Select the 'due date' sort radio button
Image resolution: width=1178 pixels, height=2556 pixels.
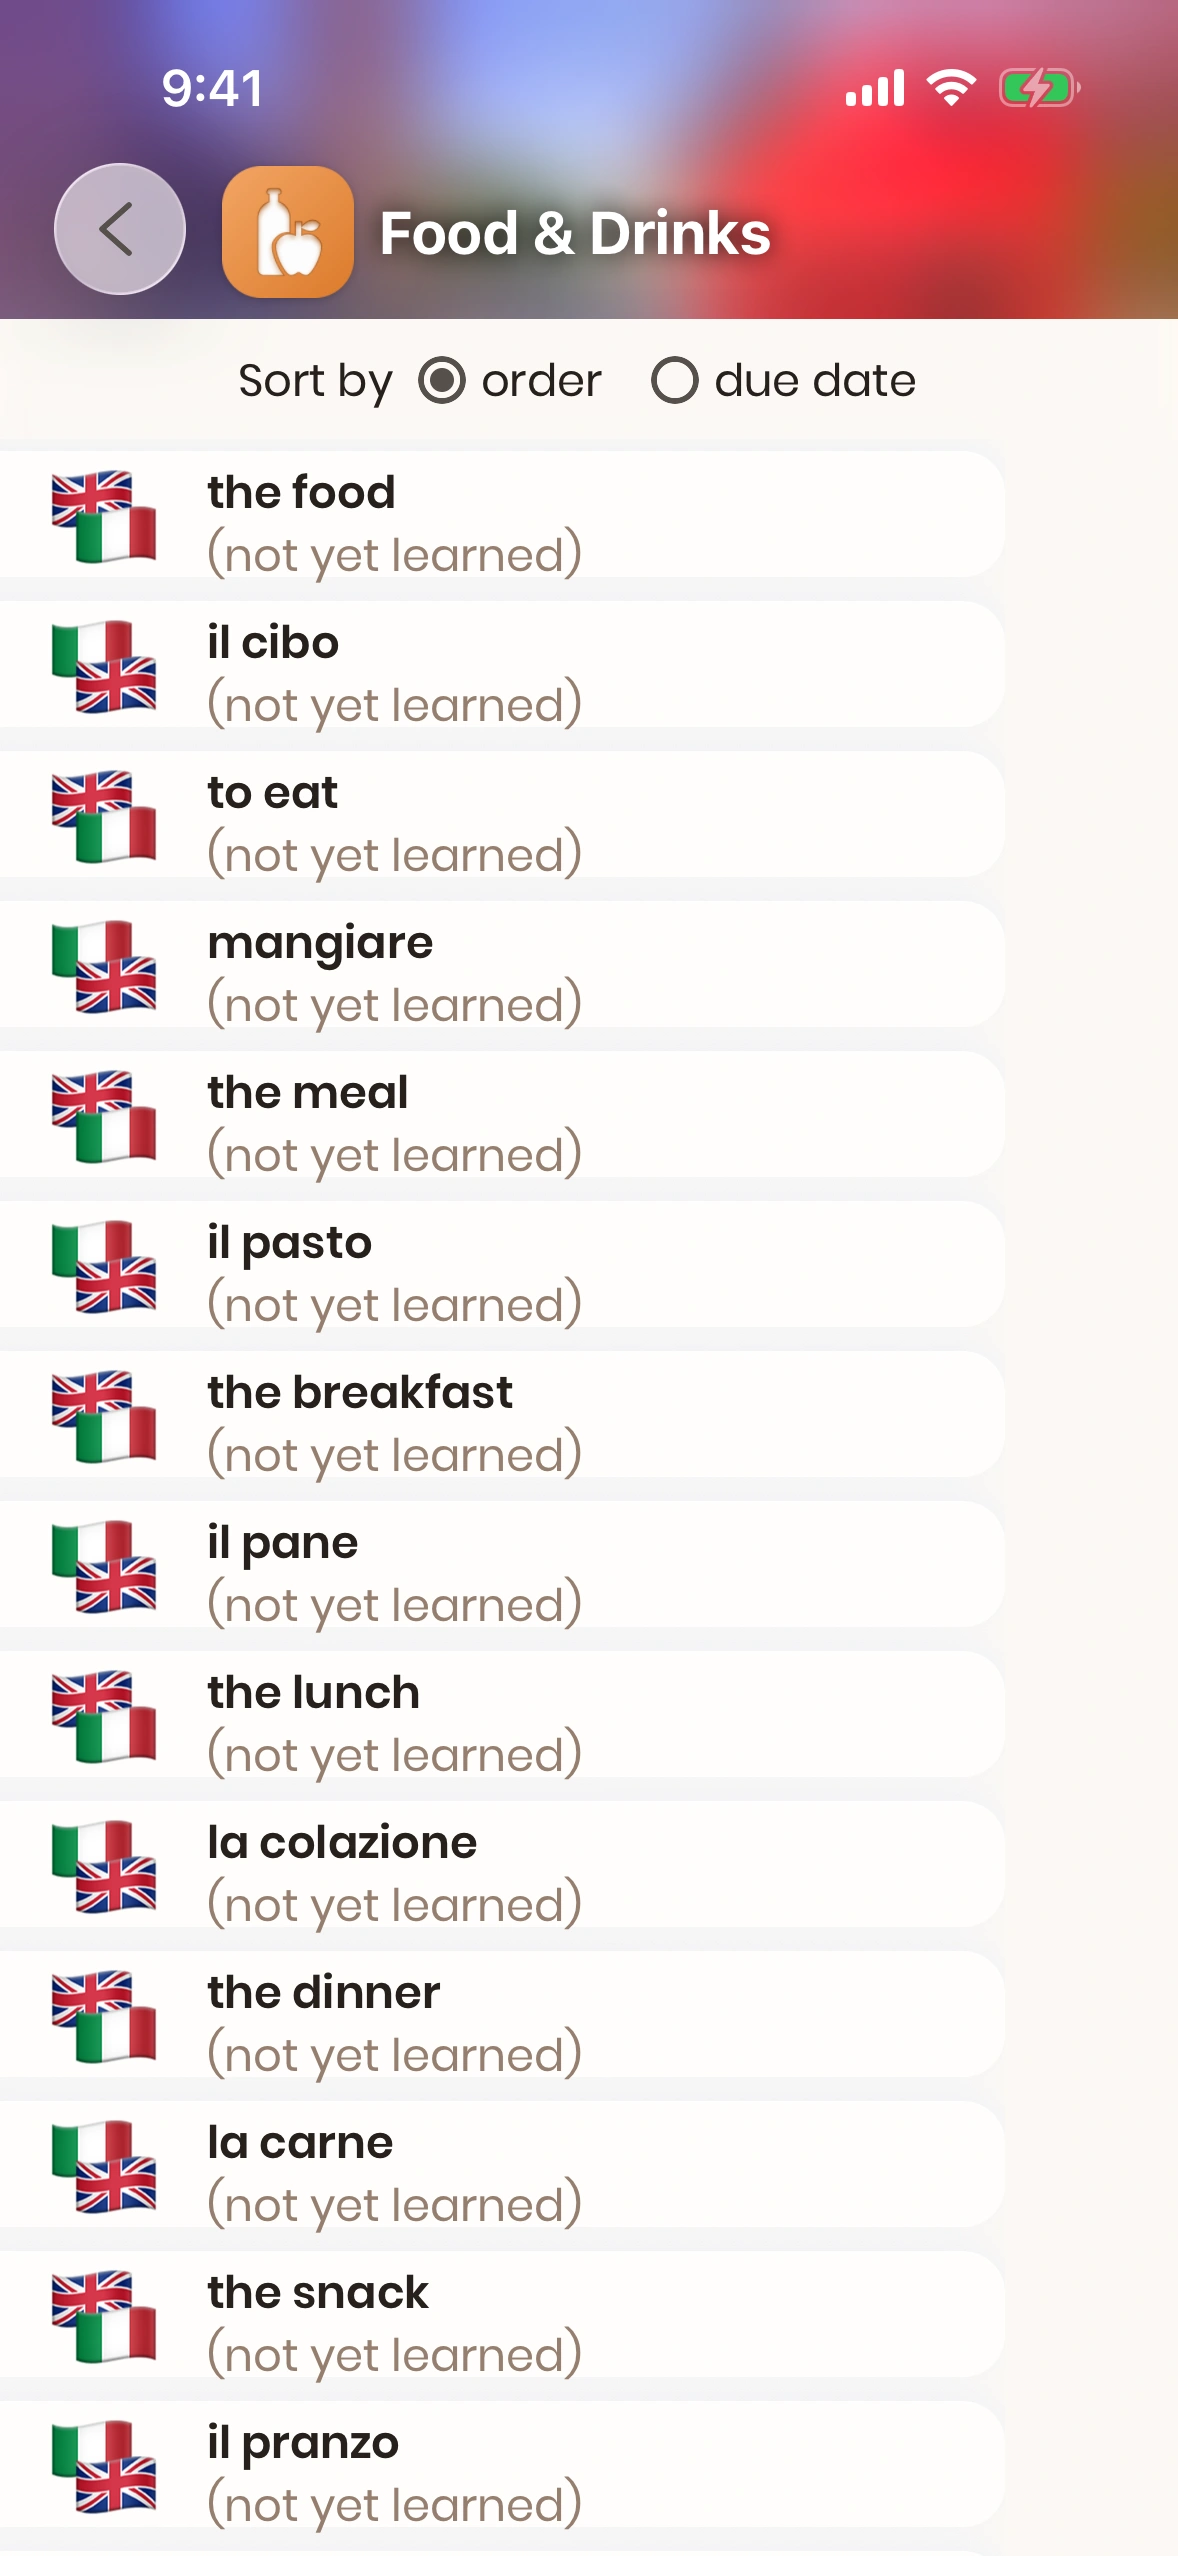pos(675,381)
